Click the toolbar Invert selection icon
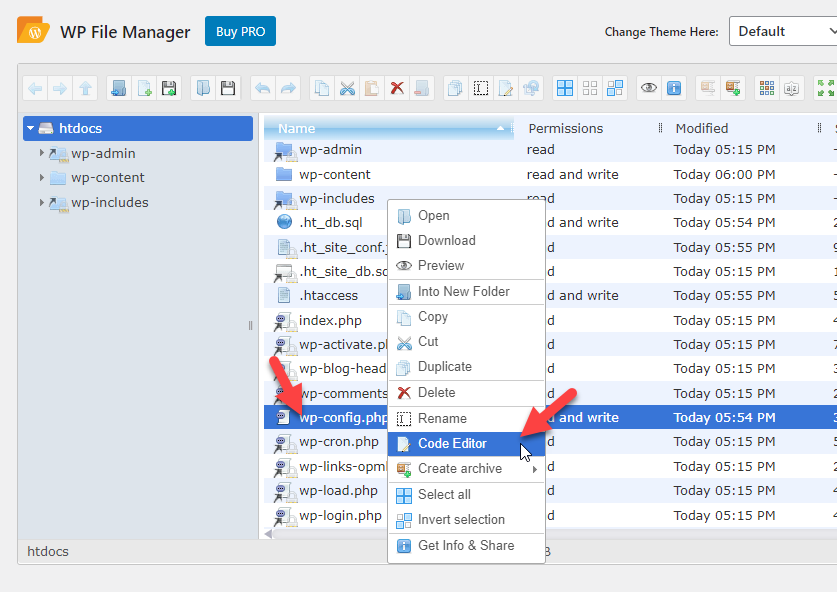Screen dimensions: 837x592 (x=615, y=88)
